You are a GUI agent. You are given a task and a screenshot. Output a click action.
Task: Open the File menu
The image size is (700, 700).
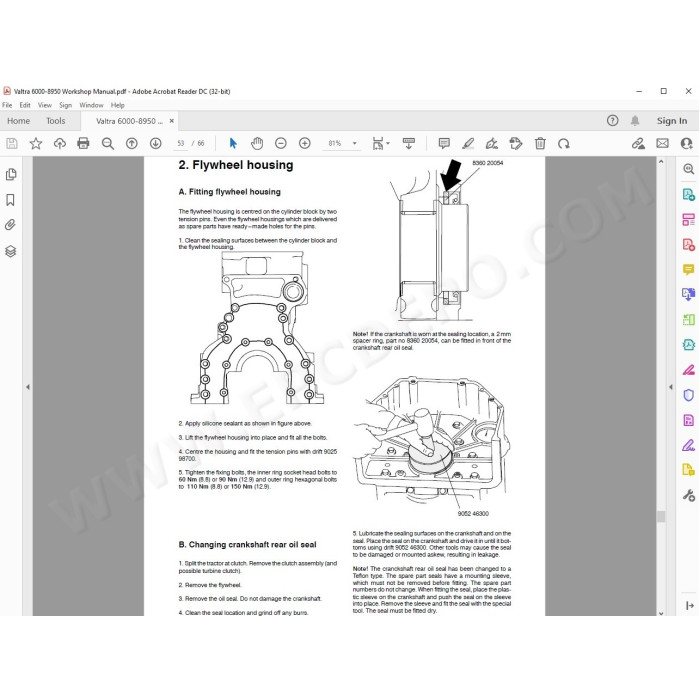(7, 105)
